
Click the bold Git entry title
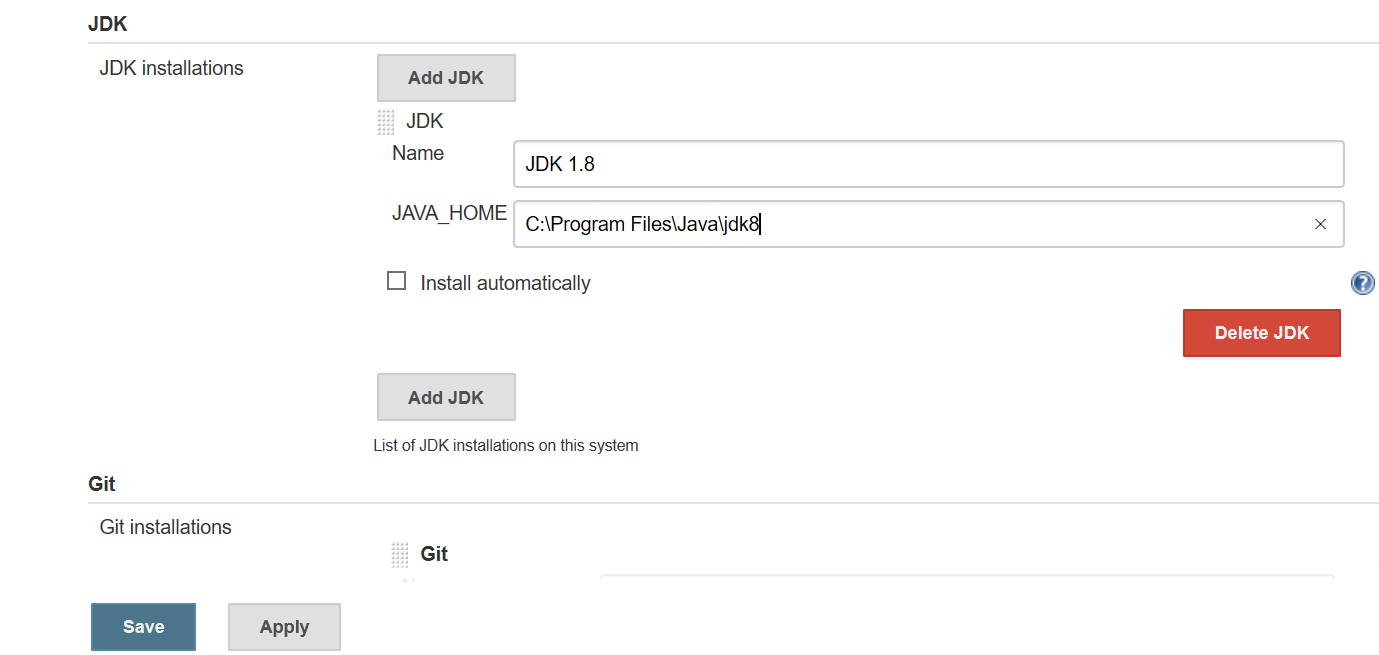coord(434,554)
